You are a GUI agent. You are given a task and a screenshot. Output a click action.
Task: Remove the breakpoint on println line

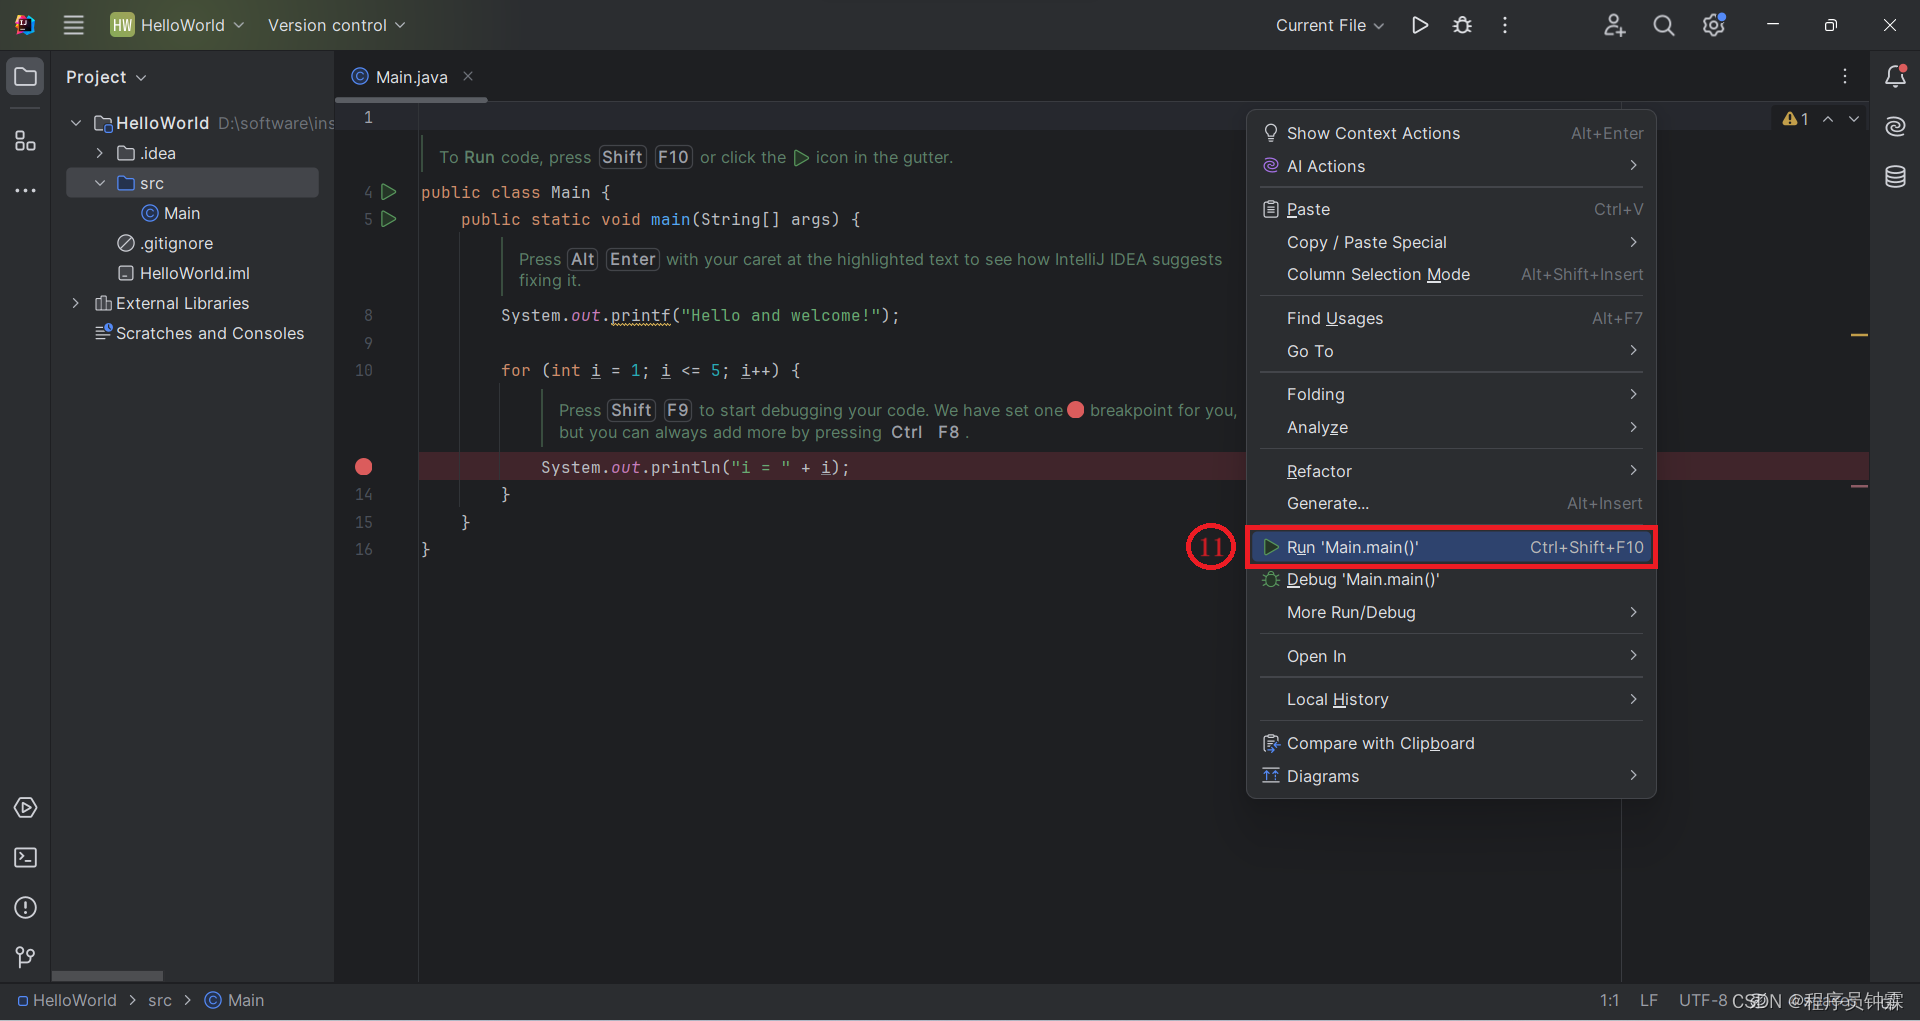[364, 466]
